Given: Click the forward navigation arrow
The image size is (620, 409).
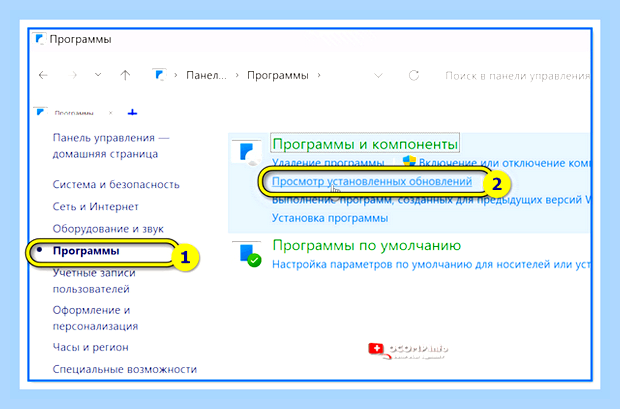Looking at the screenshot, I should click(x=73, y=75).
